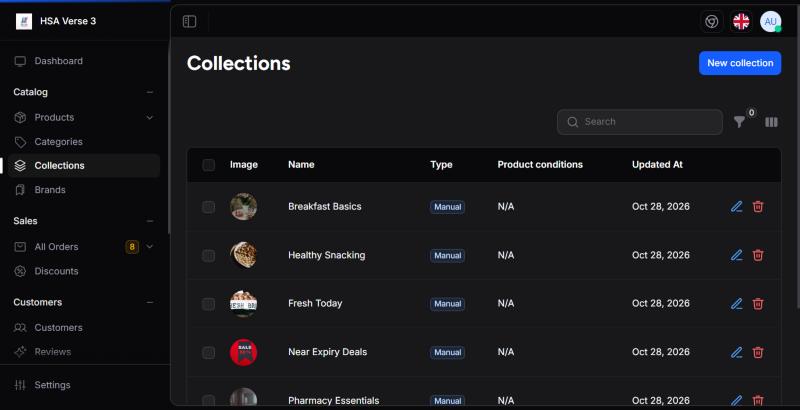Image resolution: width=800 pixels, height=410 pixels.
Task: Open Reviews in sidebar
Action: (x=84, y=352)
